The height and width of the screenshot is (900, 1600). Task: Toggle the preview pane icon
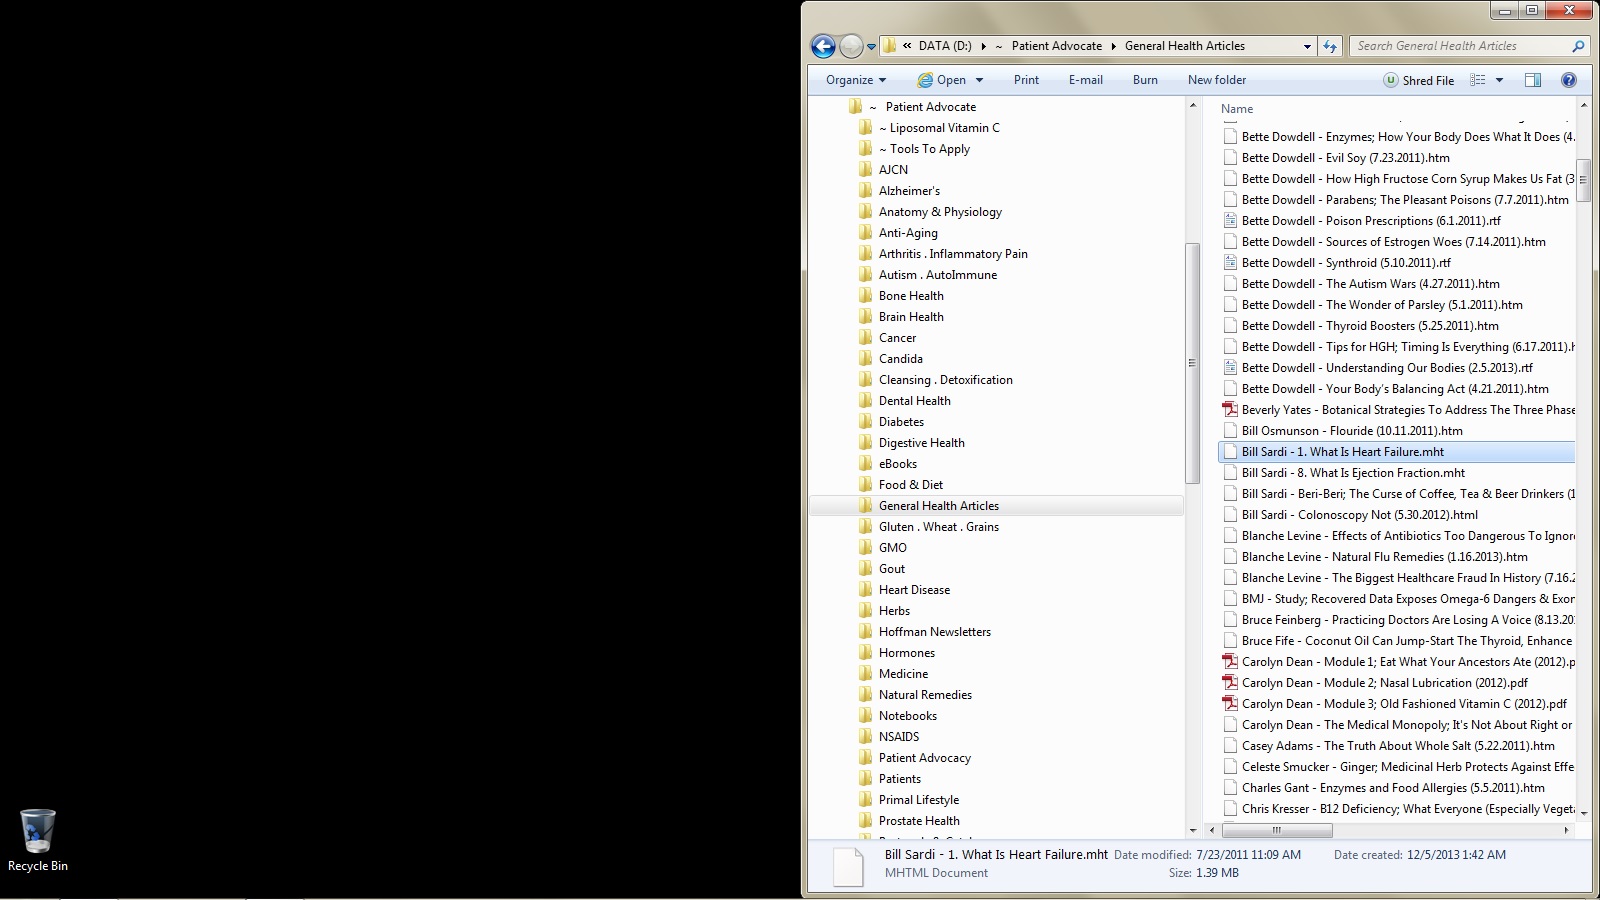(x=1532, y=80)
